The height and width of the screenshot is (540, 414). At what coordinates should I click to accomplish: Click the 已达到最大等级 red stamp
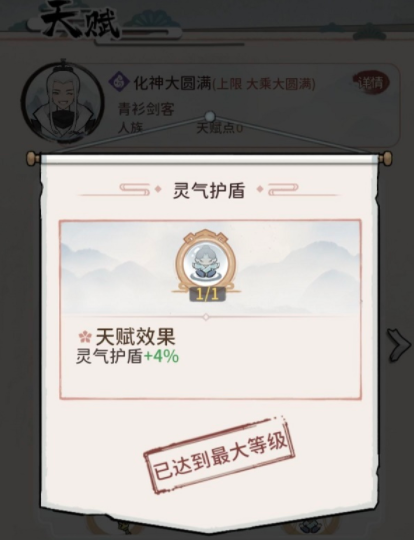coord(219,455)
